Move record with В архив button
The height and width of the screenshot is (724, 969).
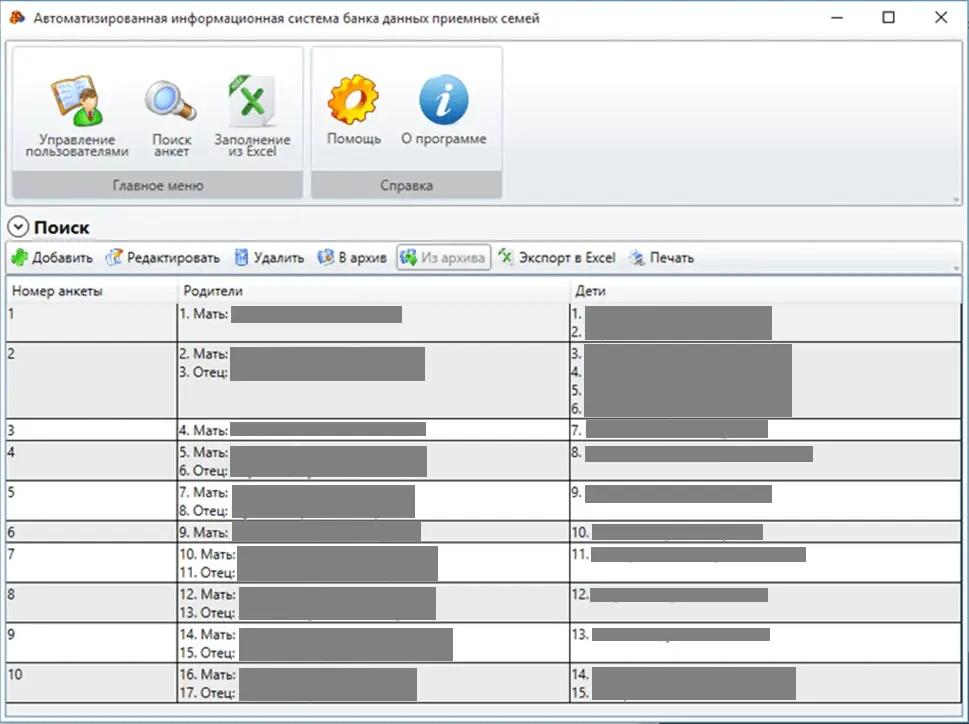tap(352, 258)
